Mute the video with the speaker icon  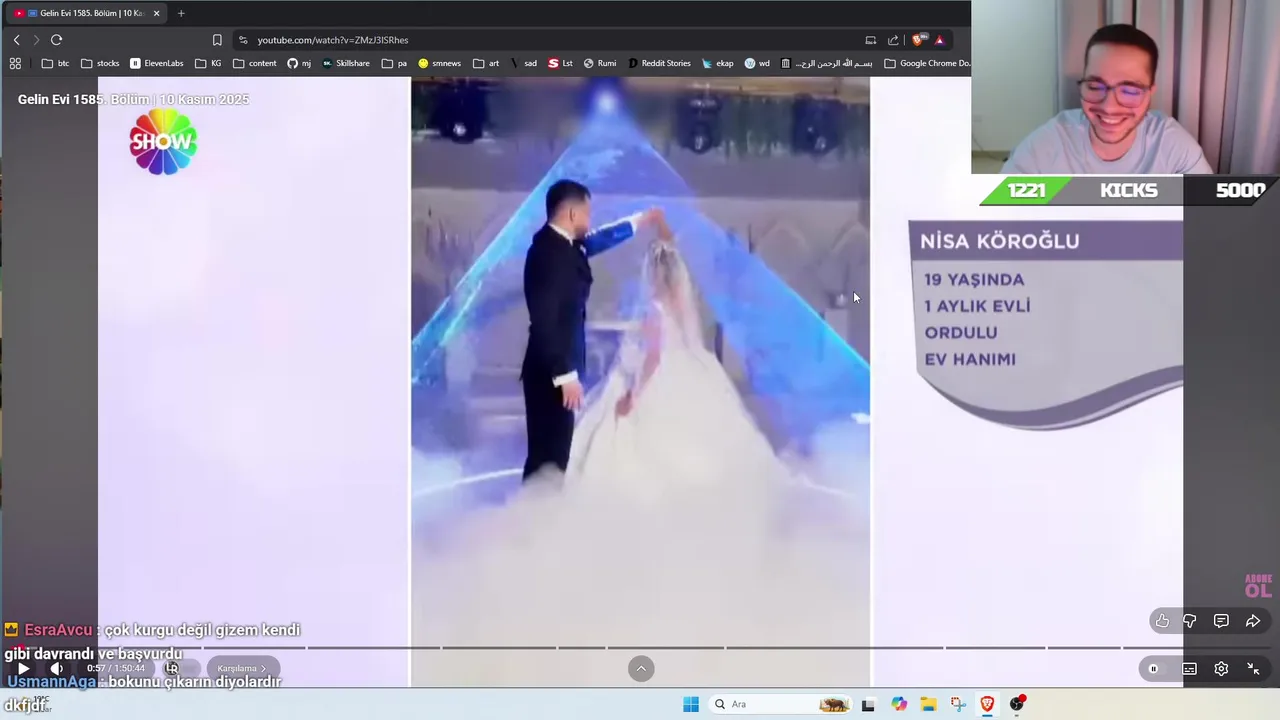[57, 669]
